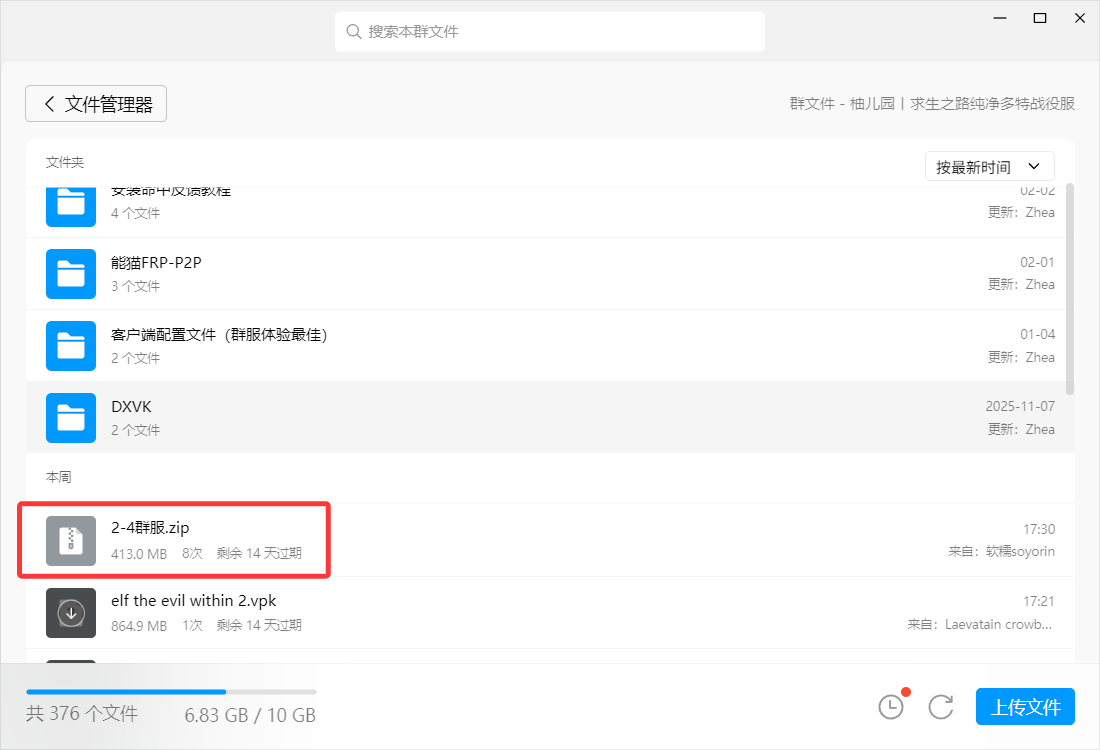Viewport: 1100px width, 750px height.
Task: Open the transfer history clock icon
Action: [890, 707]
